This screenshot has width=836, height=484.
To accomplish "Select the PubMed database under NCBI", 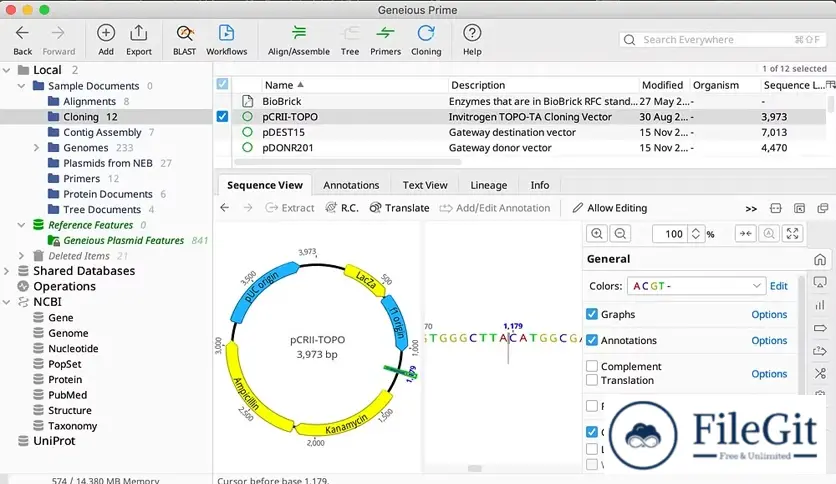I will click(x=67, y=395).
